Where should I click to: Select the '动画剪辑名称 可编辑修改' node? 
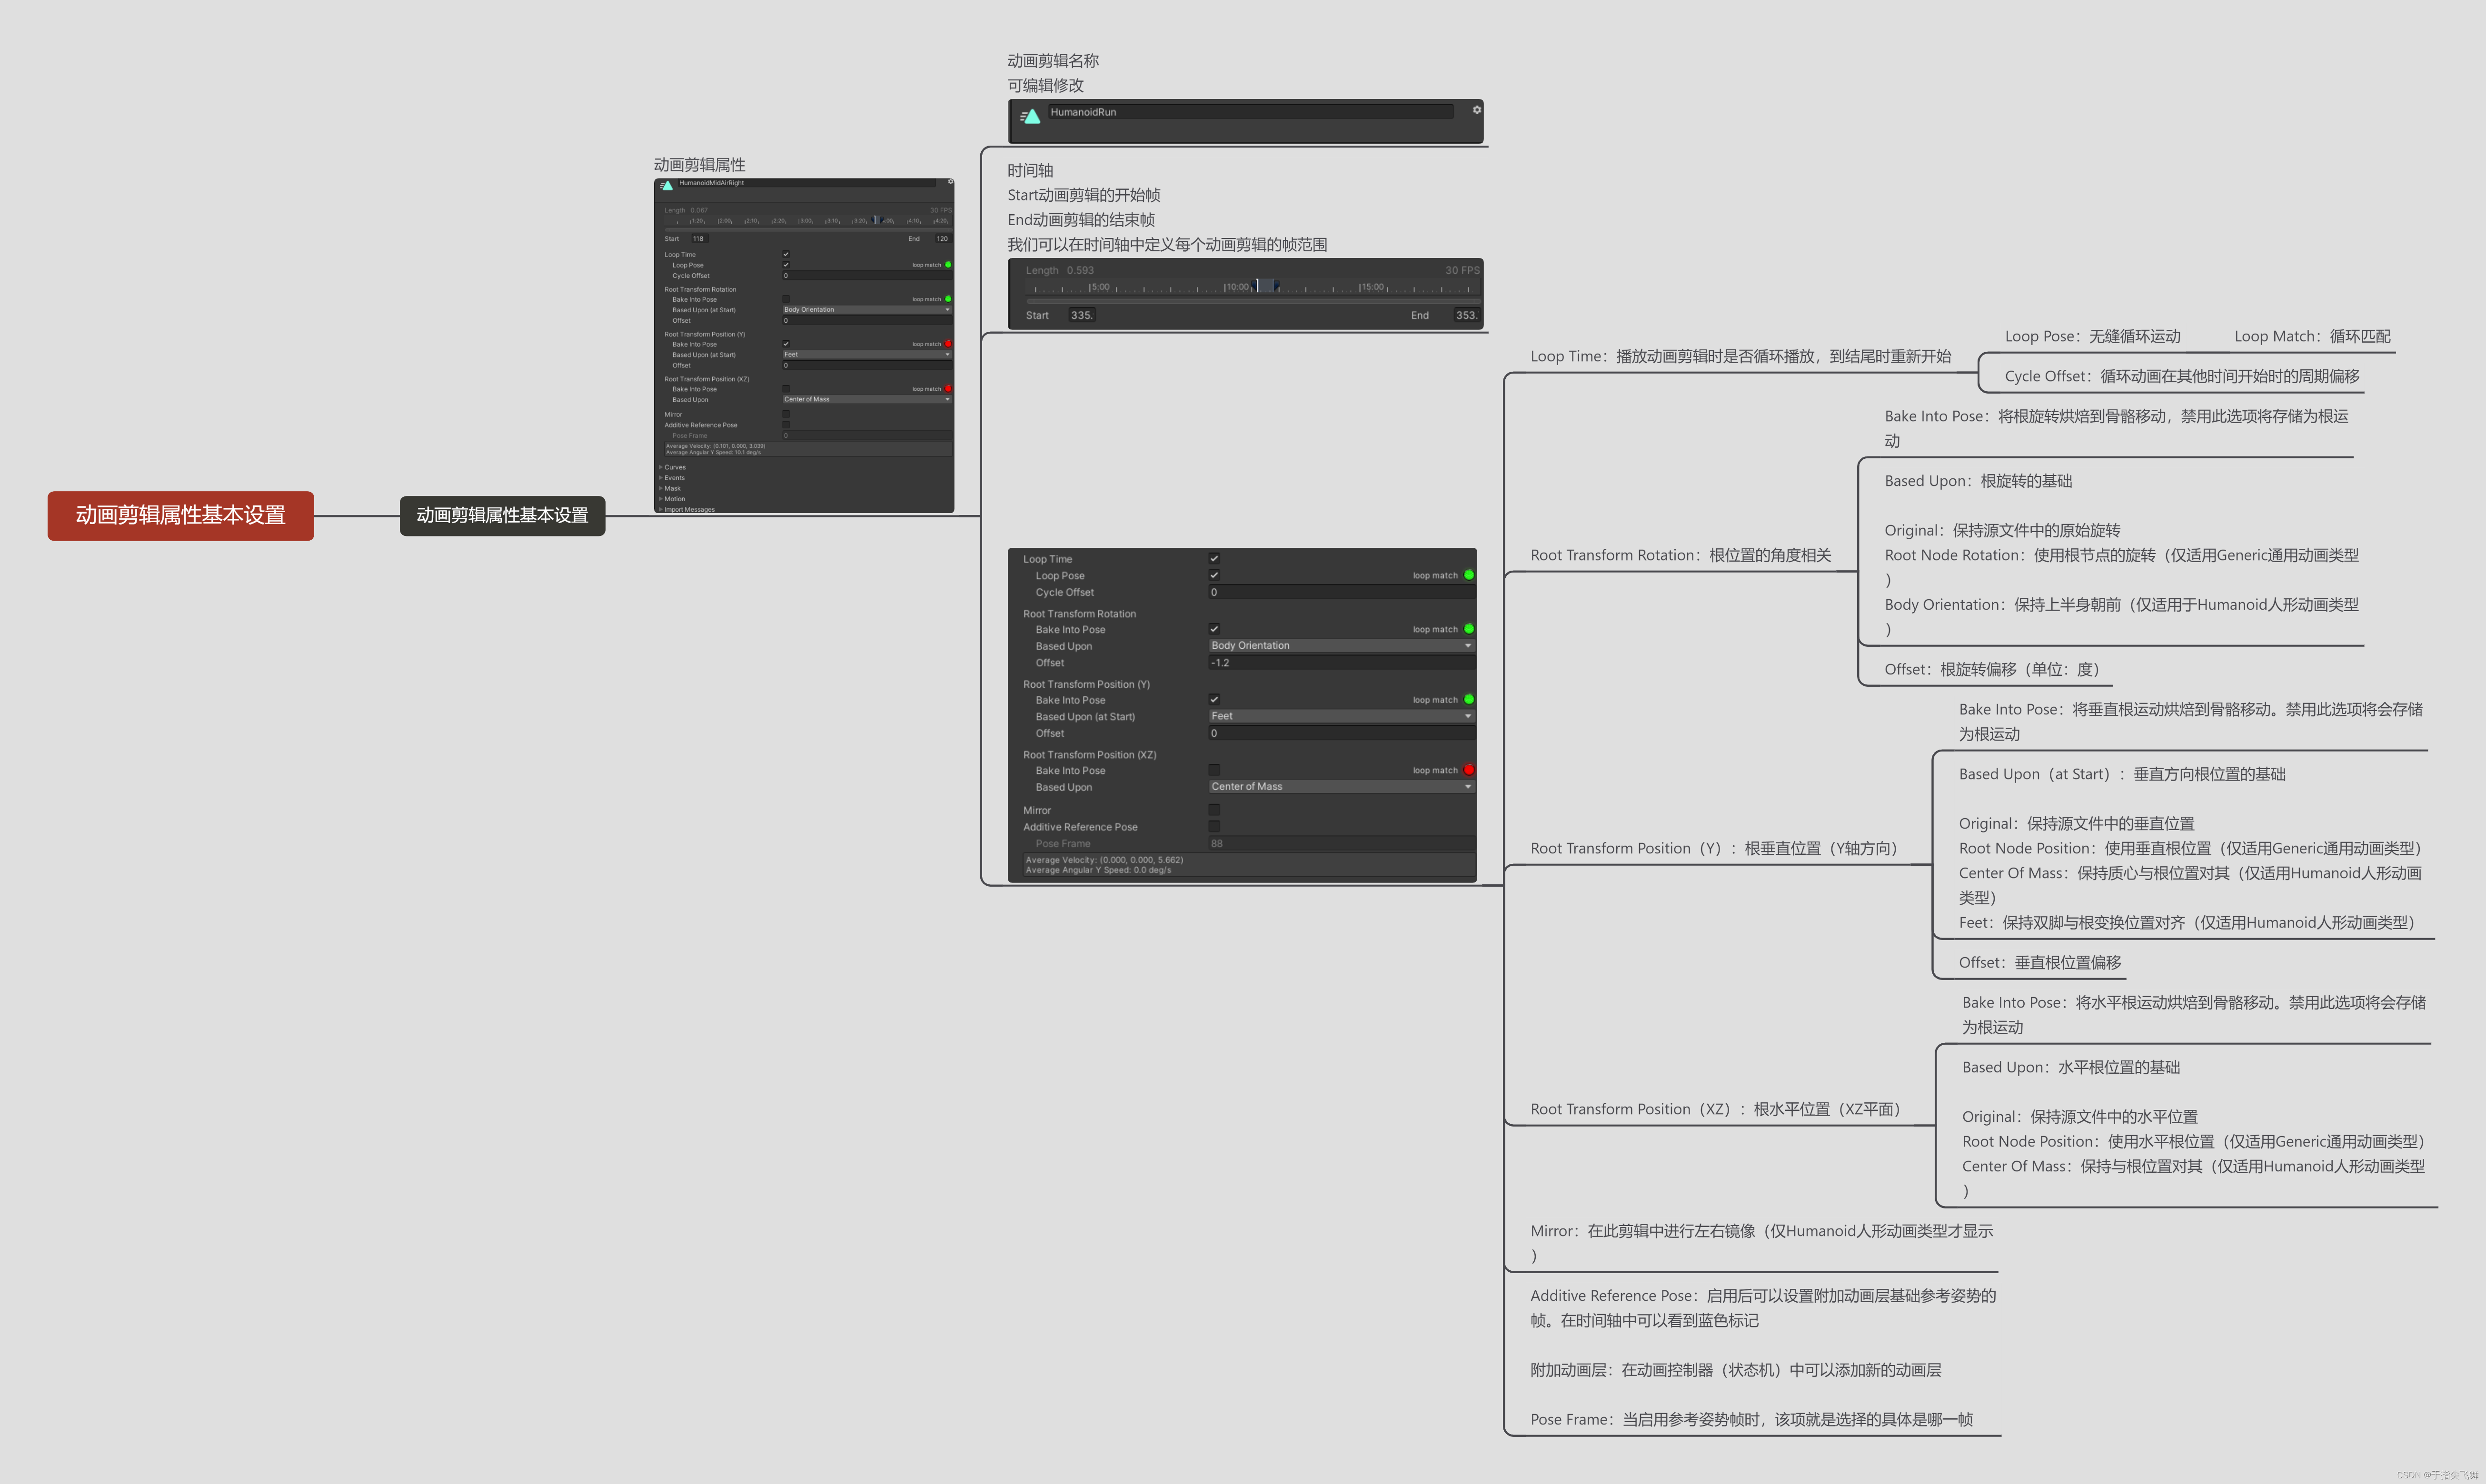1053,73
